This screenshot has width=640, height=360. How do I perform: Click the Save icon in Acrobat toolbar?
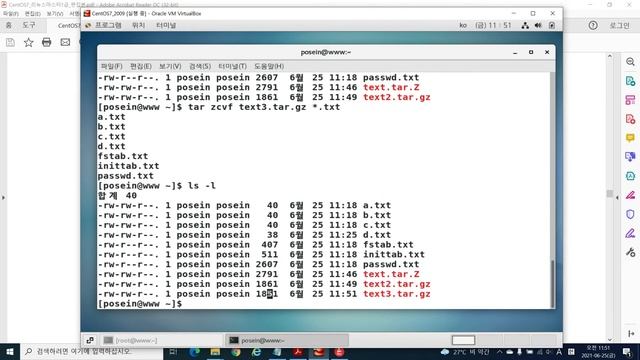10,42
